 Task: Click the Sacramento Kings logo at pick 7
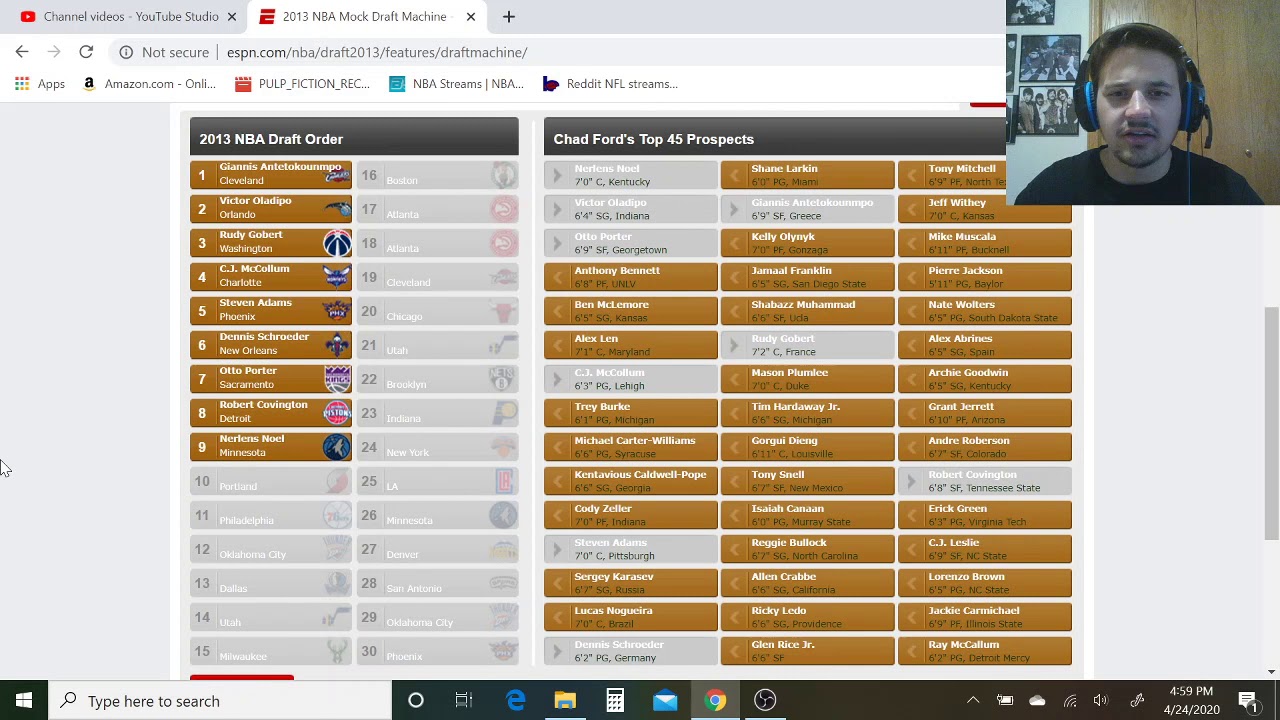[x=337, y=379]
